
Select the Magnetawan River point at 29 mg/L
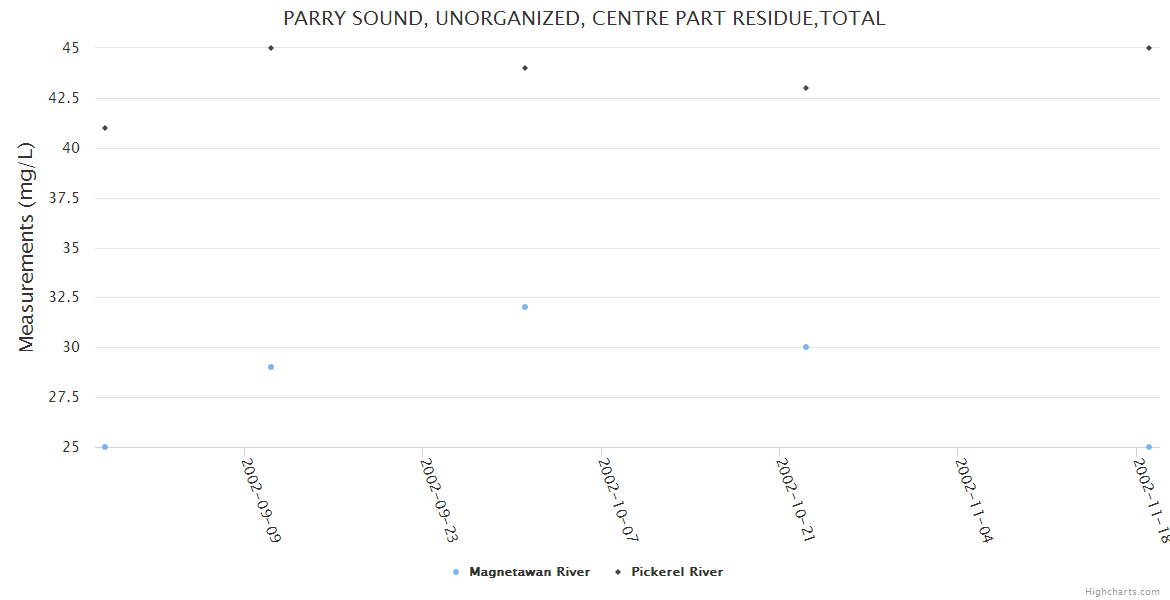point(271,367)
